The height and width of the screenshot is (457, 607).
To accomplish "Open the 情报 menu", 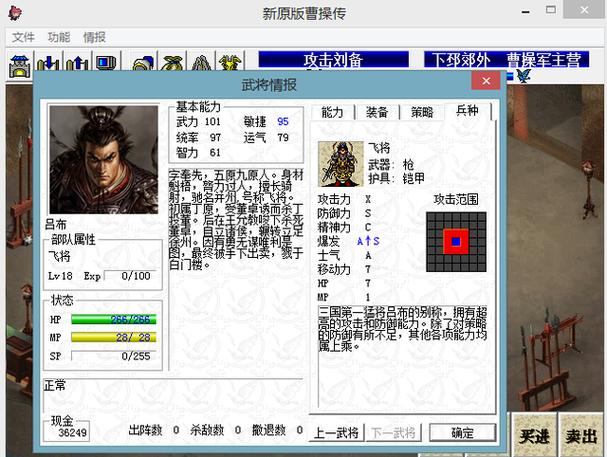I will tap(94, 37).
